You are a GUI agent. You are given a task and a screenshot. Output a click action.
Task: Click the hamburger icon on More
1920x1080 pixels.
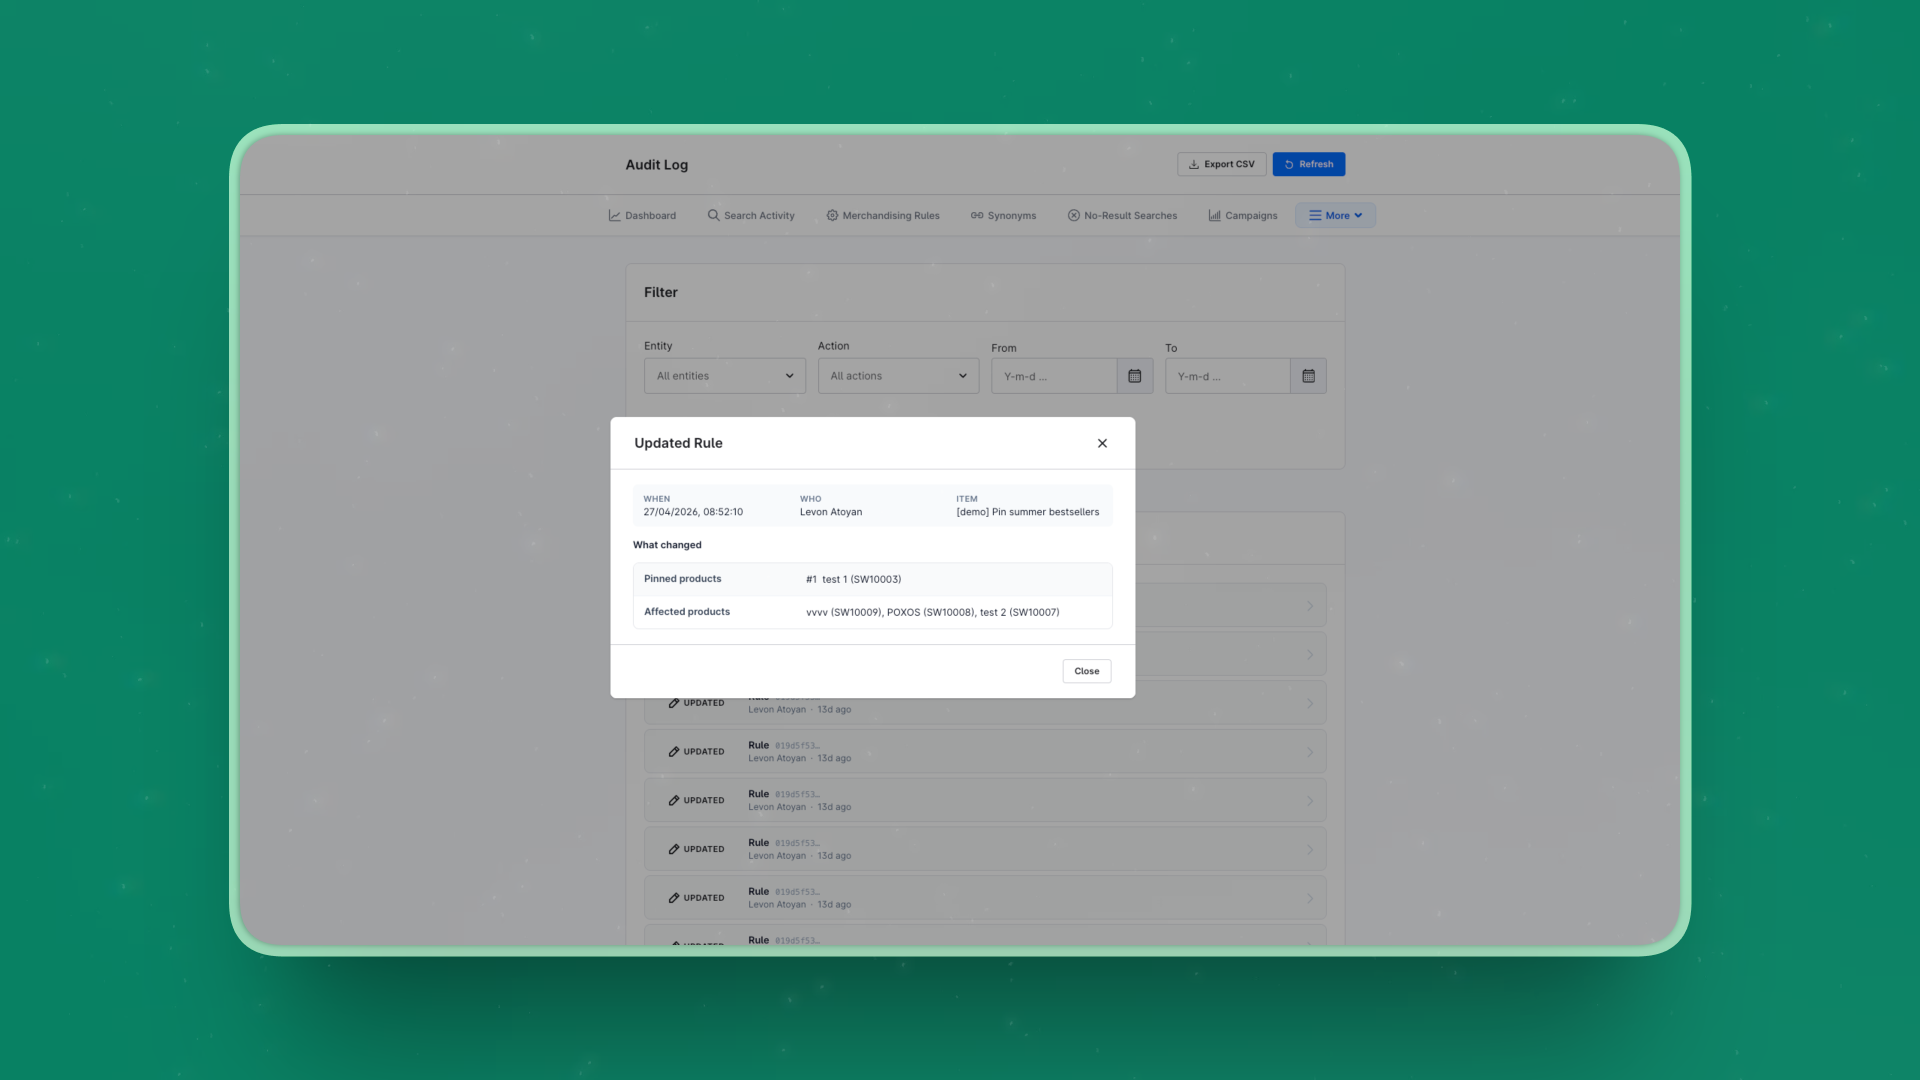[x=1315, y=215]
